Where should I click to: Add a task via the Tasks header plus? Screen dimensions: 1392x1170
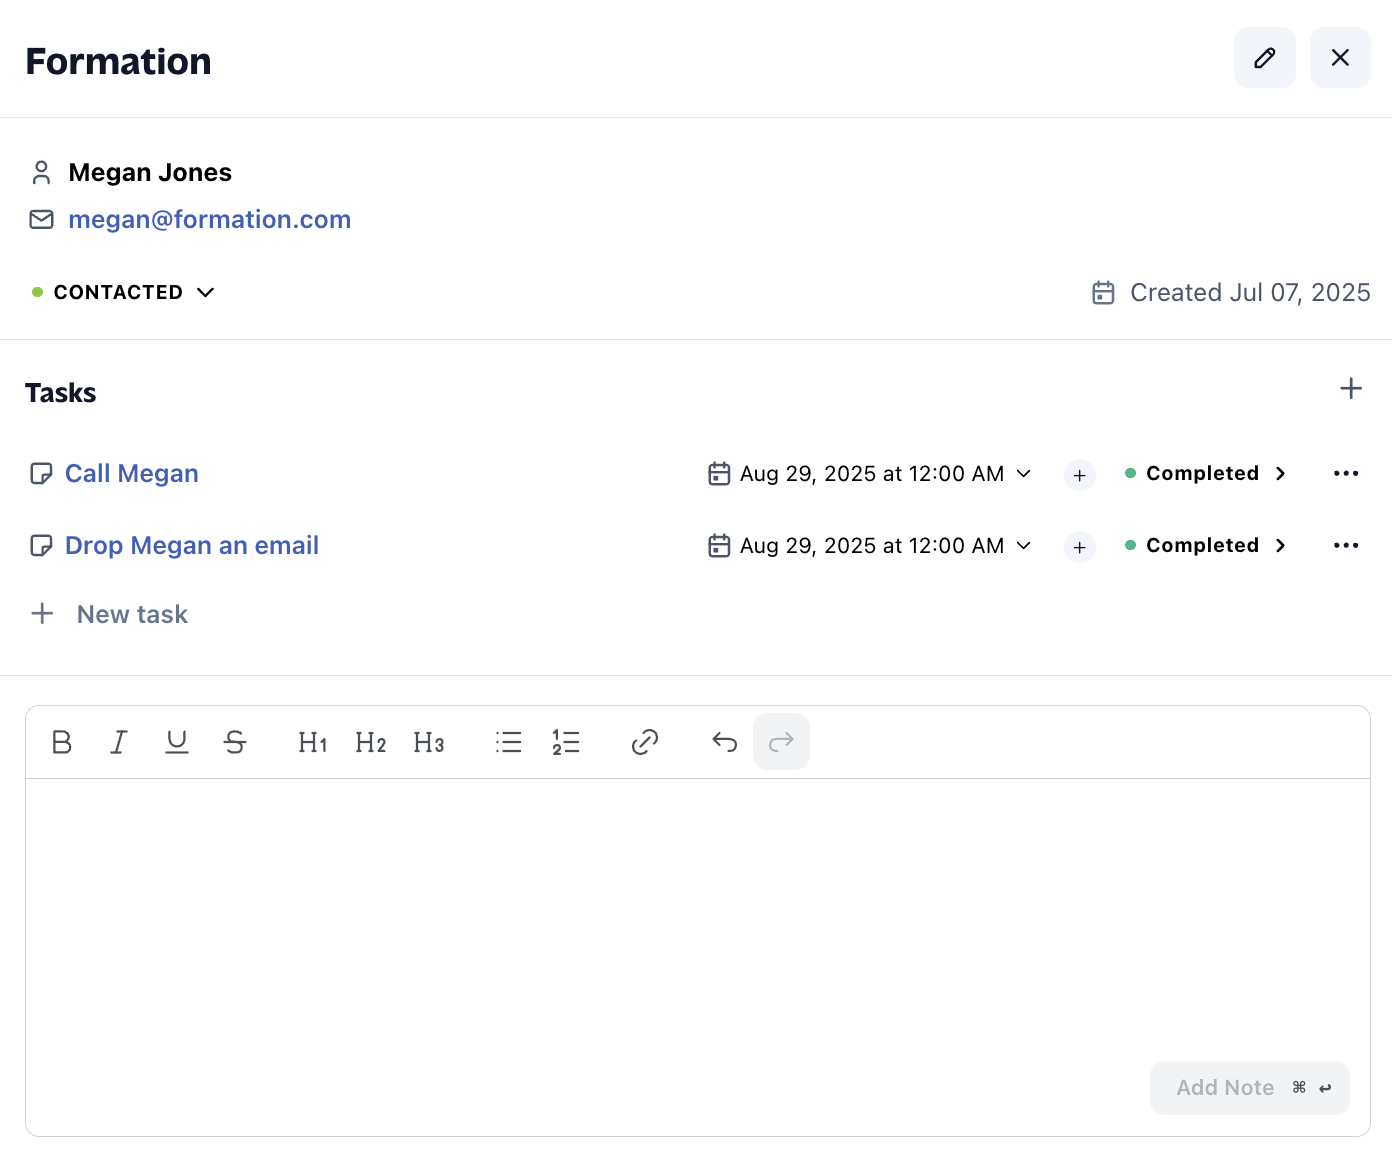click(x=1351, y=388)
